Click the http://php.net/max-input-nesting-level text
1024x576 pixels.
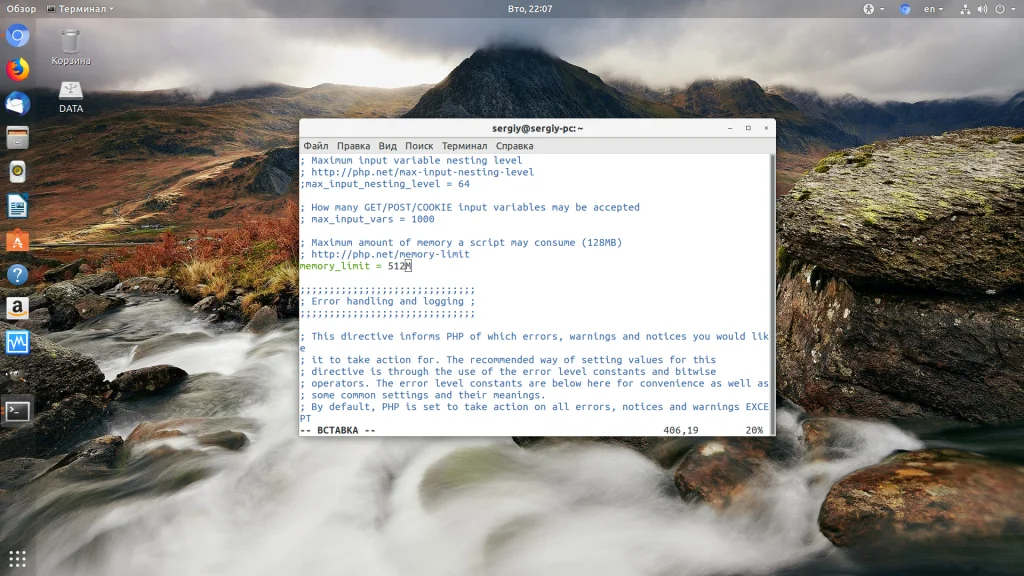[422, 172]
